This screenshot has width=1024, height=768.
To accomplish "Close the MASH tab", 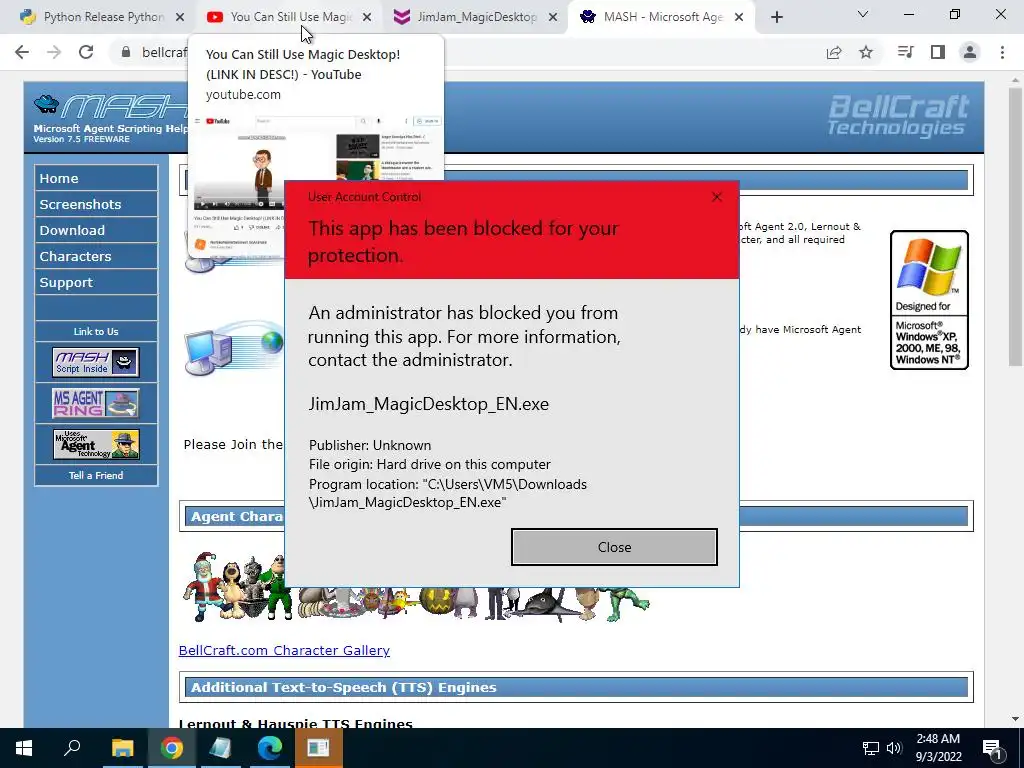I will point(739,17).
